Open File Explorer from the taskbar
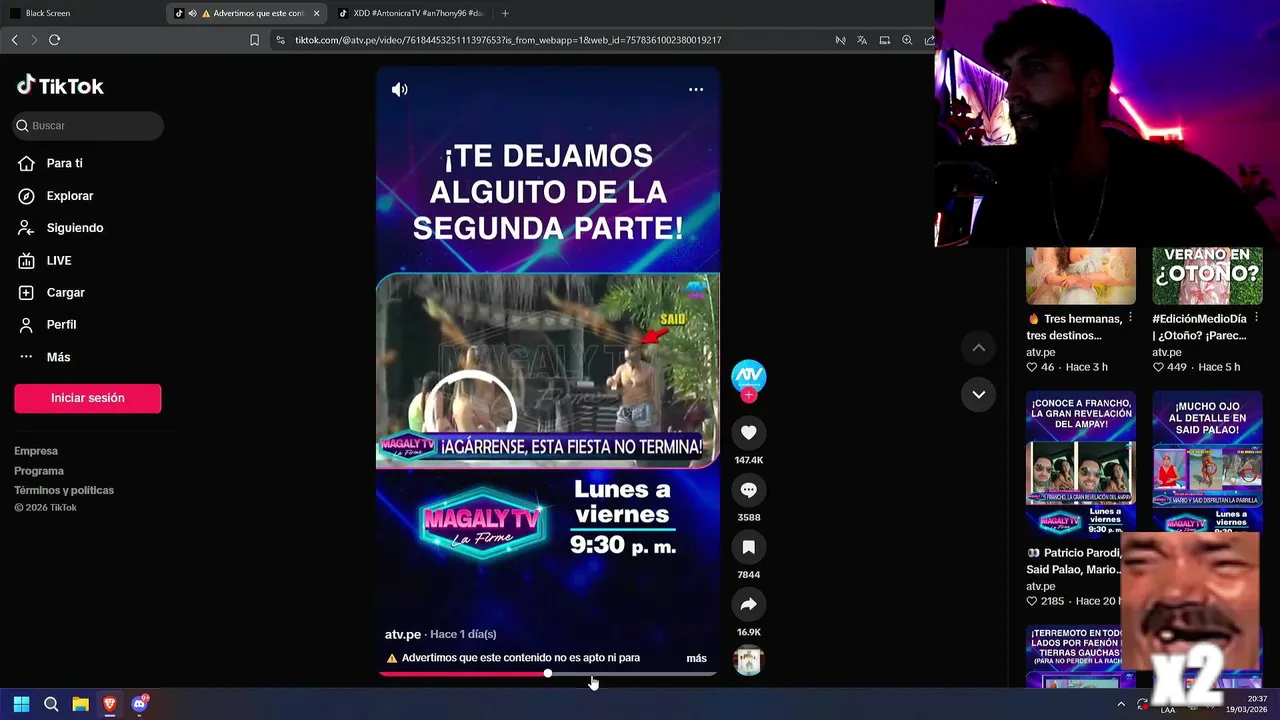Viewport: 1280px width, 720px height. tap(81, 704)
